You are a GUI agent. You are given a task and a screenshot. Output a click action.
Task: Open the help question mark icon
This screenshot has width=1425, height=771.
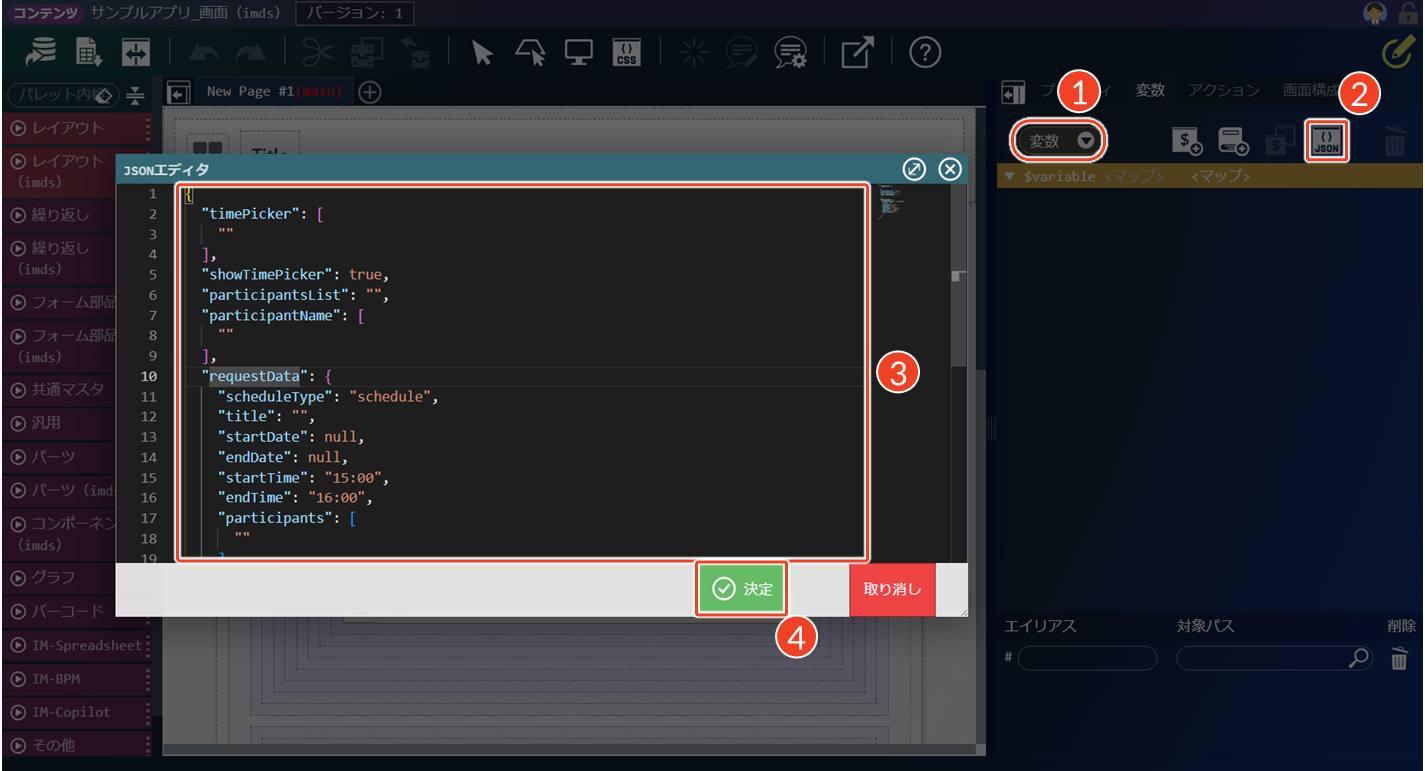coord(926,53)
